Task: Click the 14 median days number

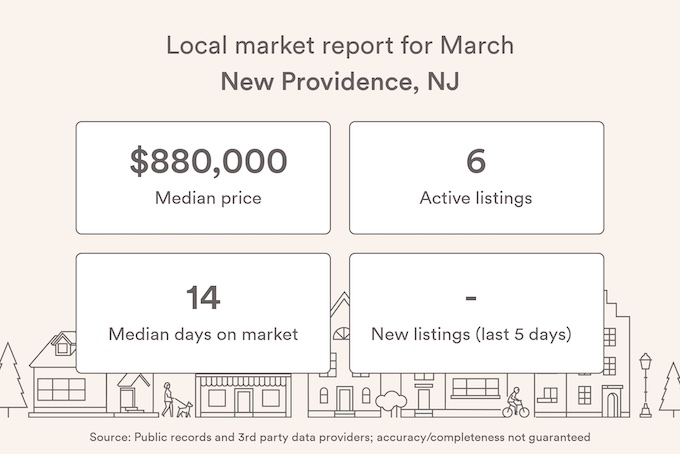Action: (x=203, y=297)
